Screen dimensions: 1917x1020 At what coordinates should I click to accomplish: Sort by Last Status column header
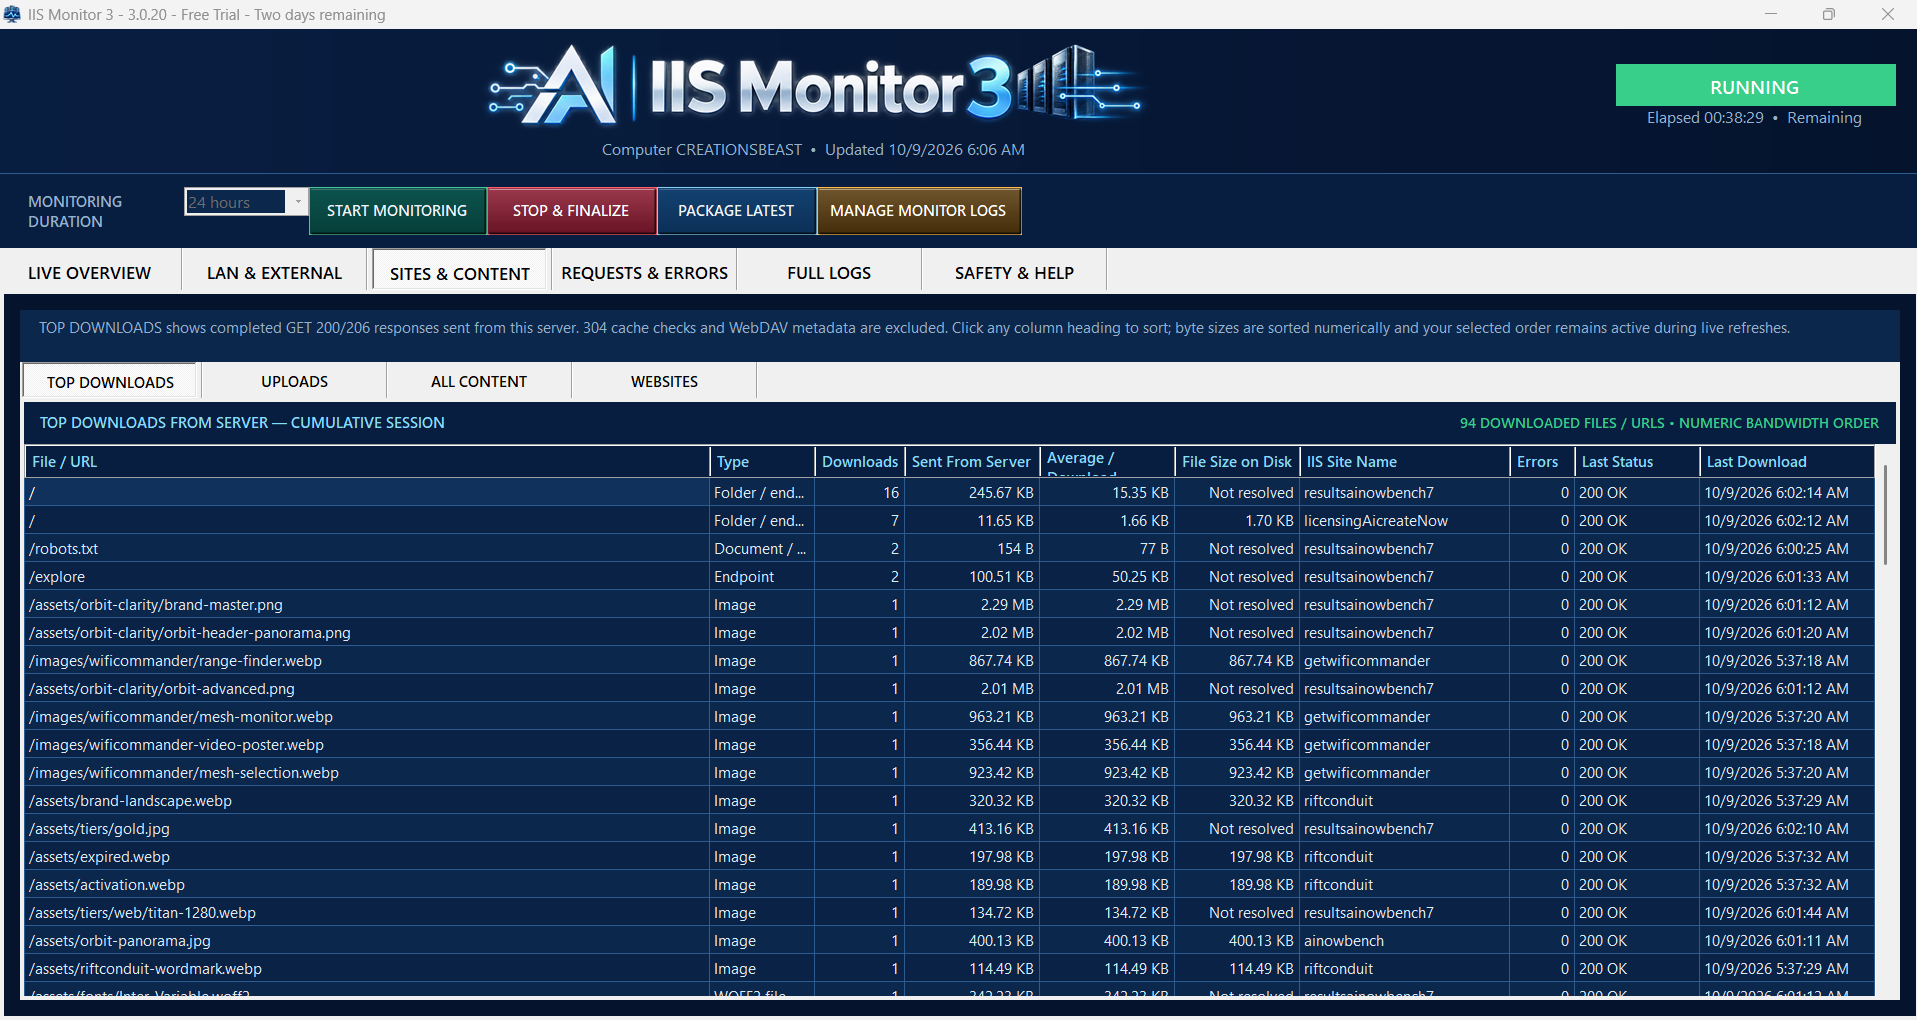1637,462
